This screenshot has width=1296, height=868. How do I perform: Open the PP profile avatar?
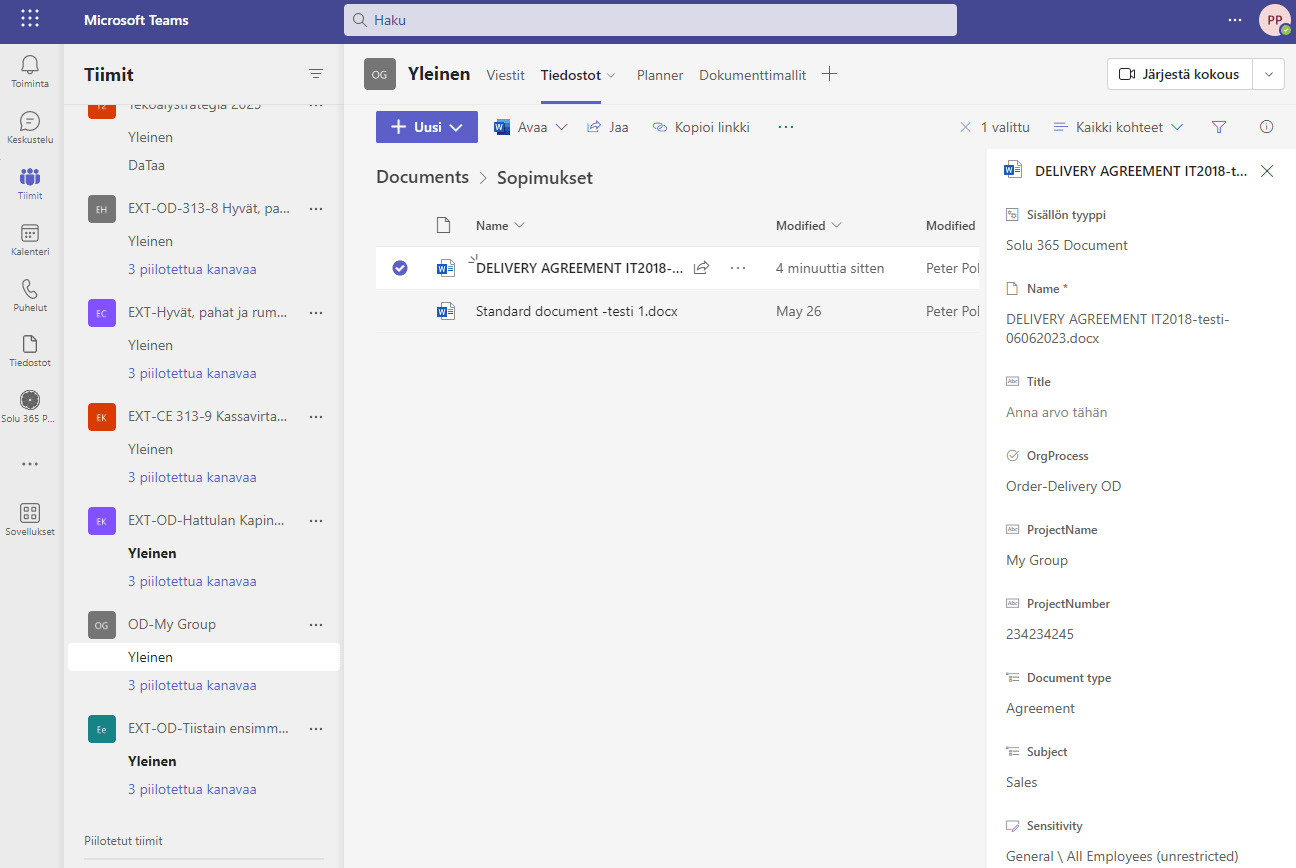pos(1274,20)
